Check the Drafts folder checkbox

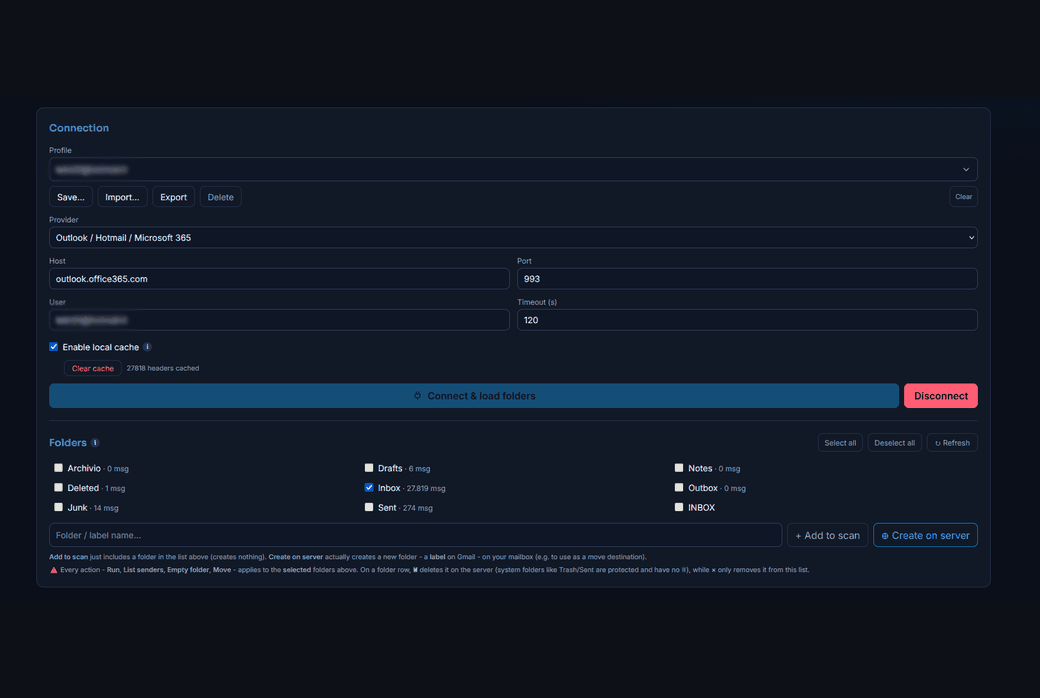tap(369, 468)
